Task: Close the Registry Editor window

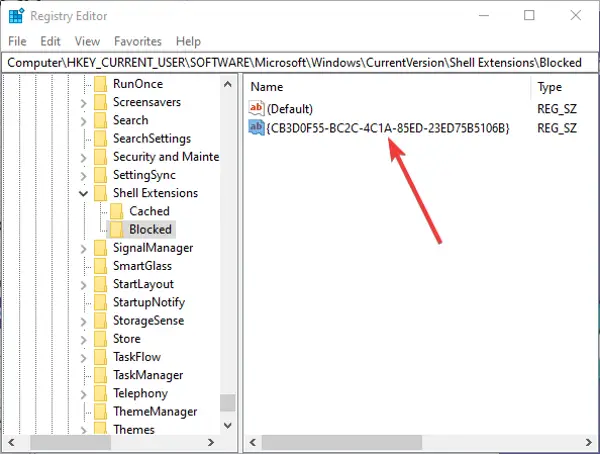Action: pyautogui.click(x=576, y=15)
